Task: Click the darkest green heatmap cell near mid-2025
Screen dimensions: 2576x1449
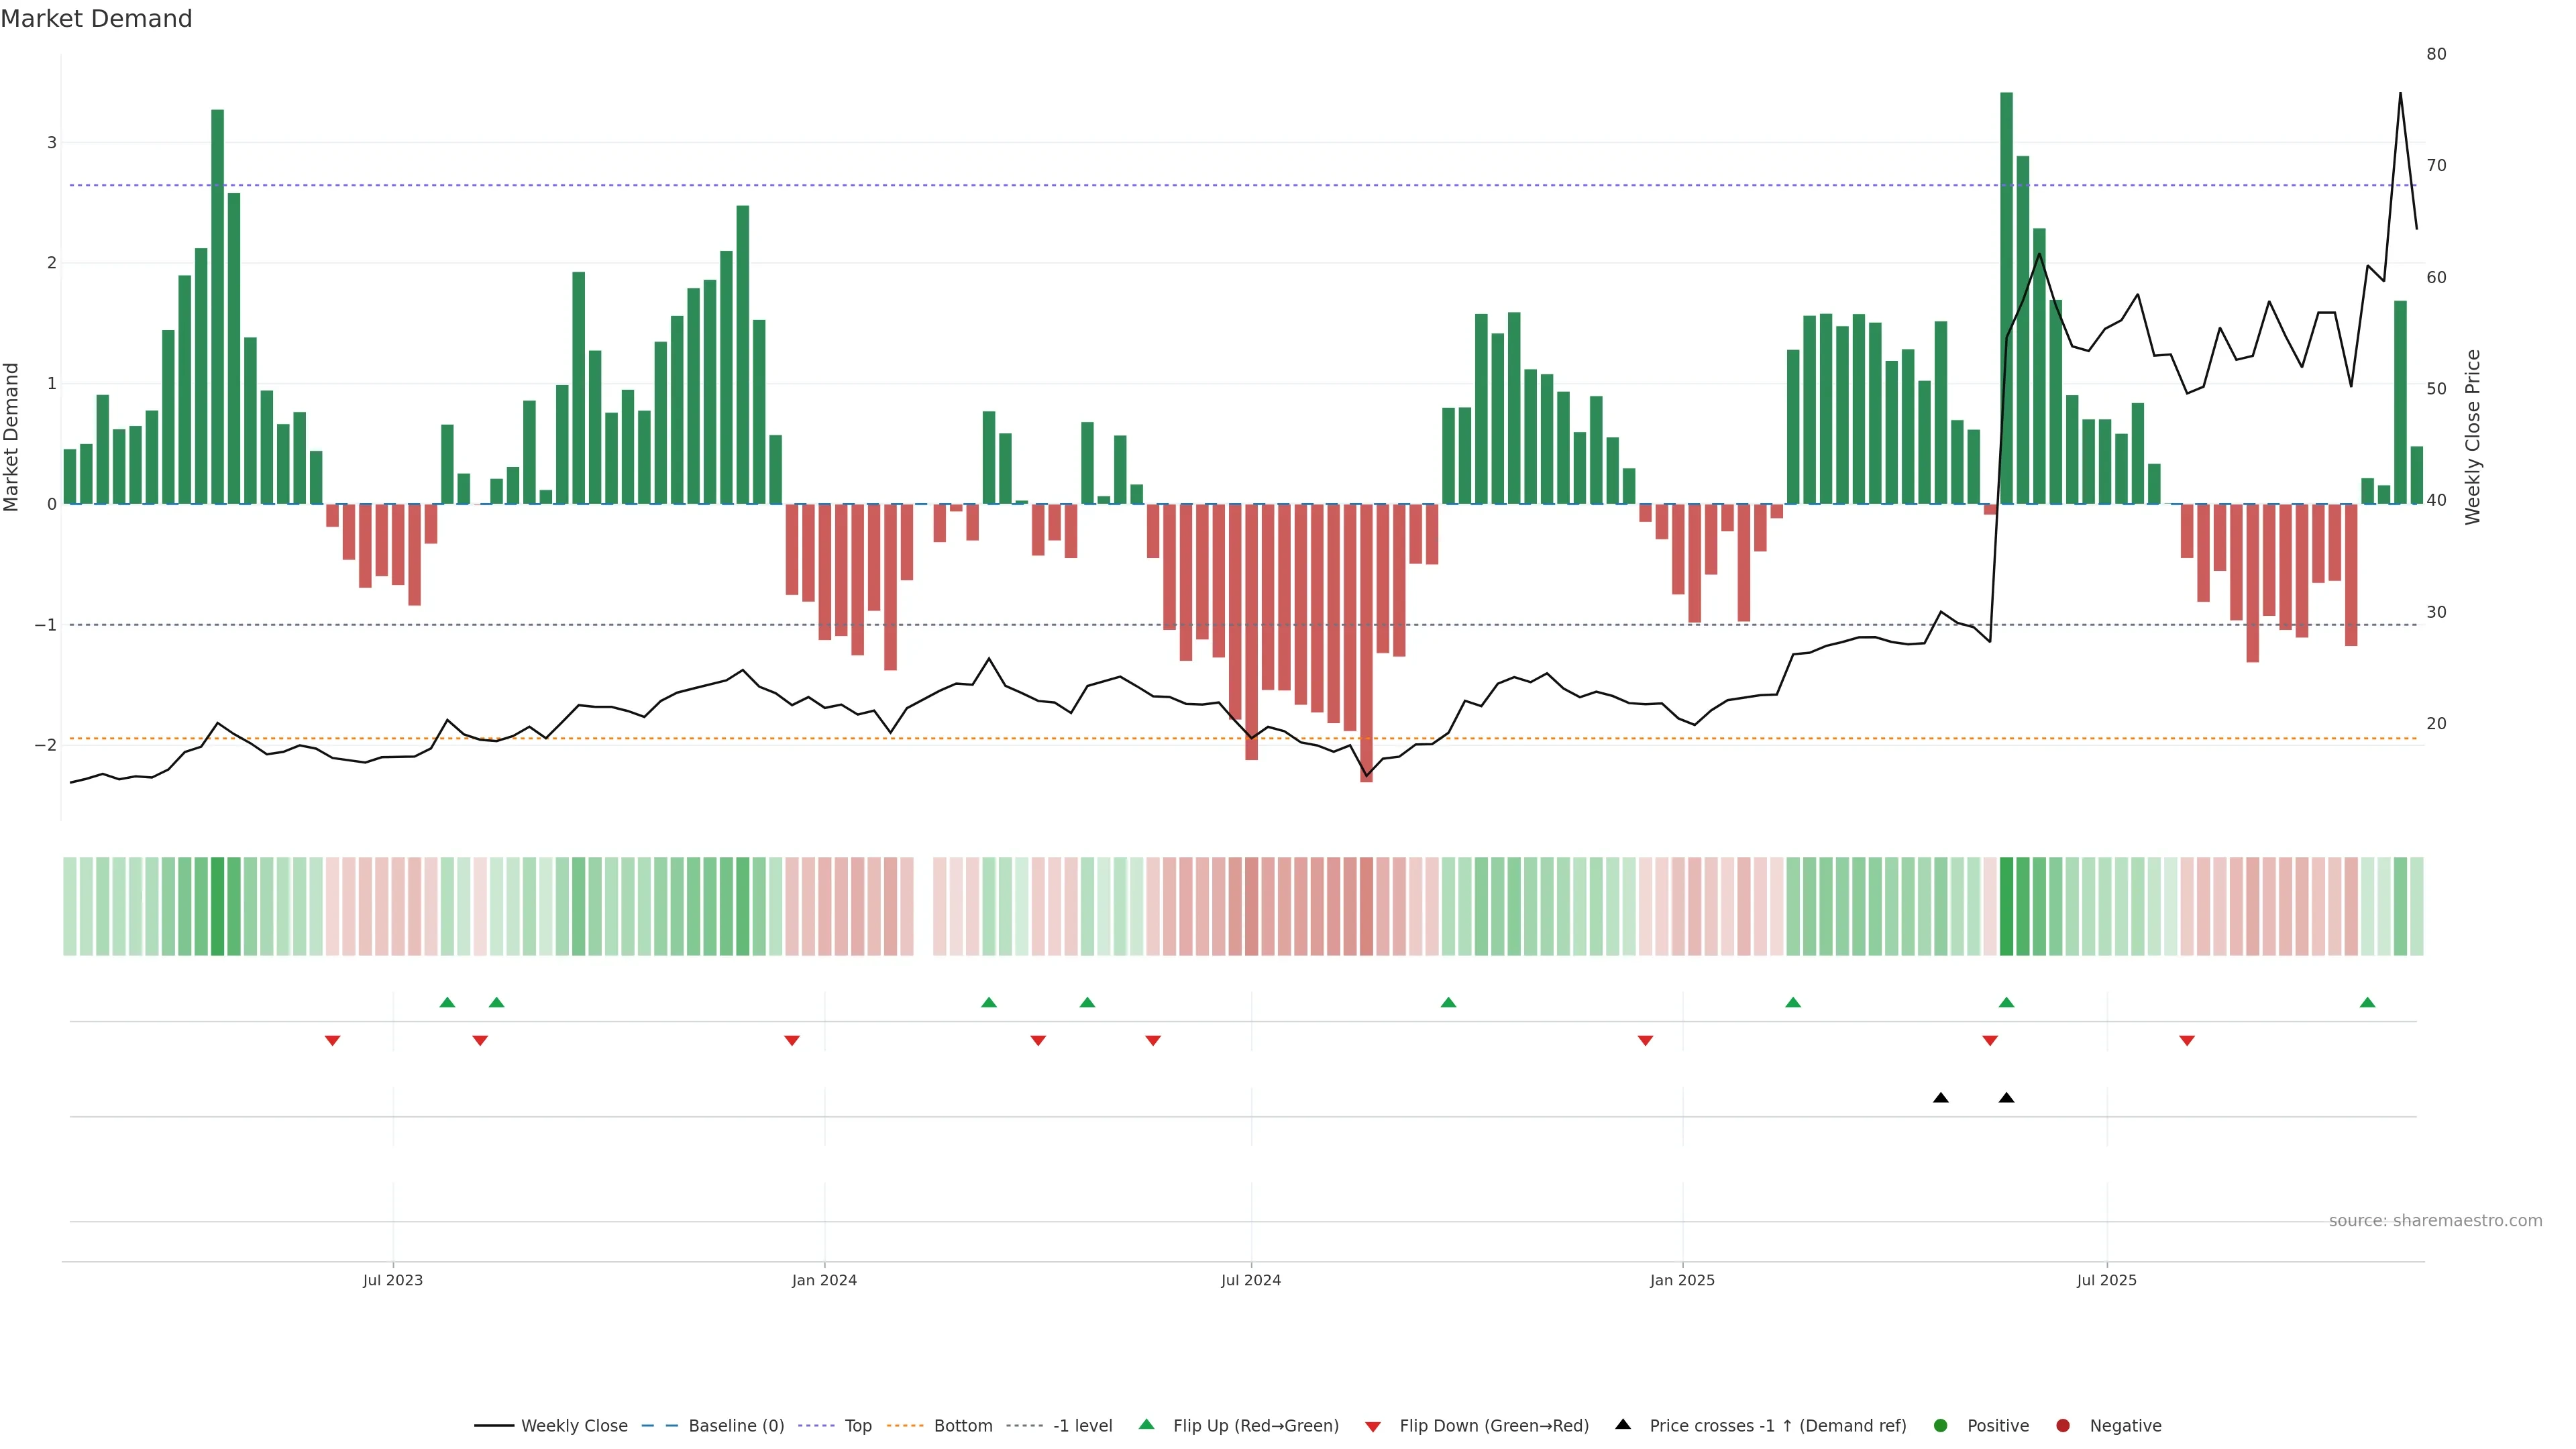Action: pyautogui.click(x=2006, y=906)
